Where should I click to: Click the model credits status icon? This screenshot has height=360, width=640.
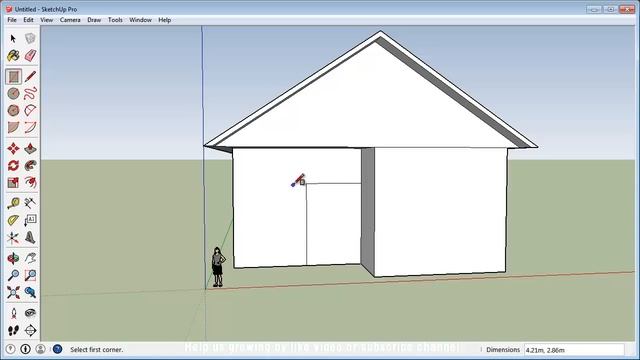[25, 349]
